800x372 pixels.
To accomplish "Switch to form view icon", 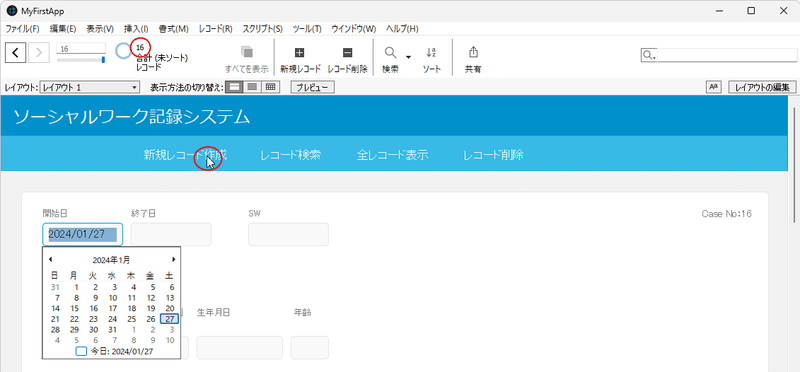I will [234, 87].
